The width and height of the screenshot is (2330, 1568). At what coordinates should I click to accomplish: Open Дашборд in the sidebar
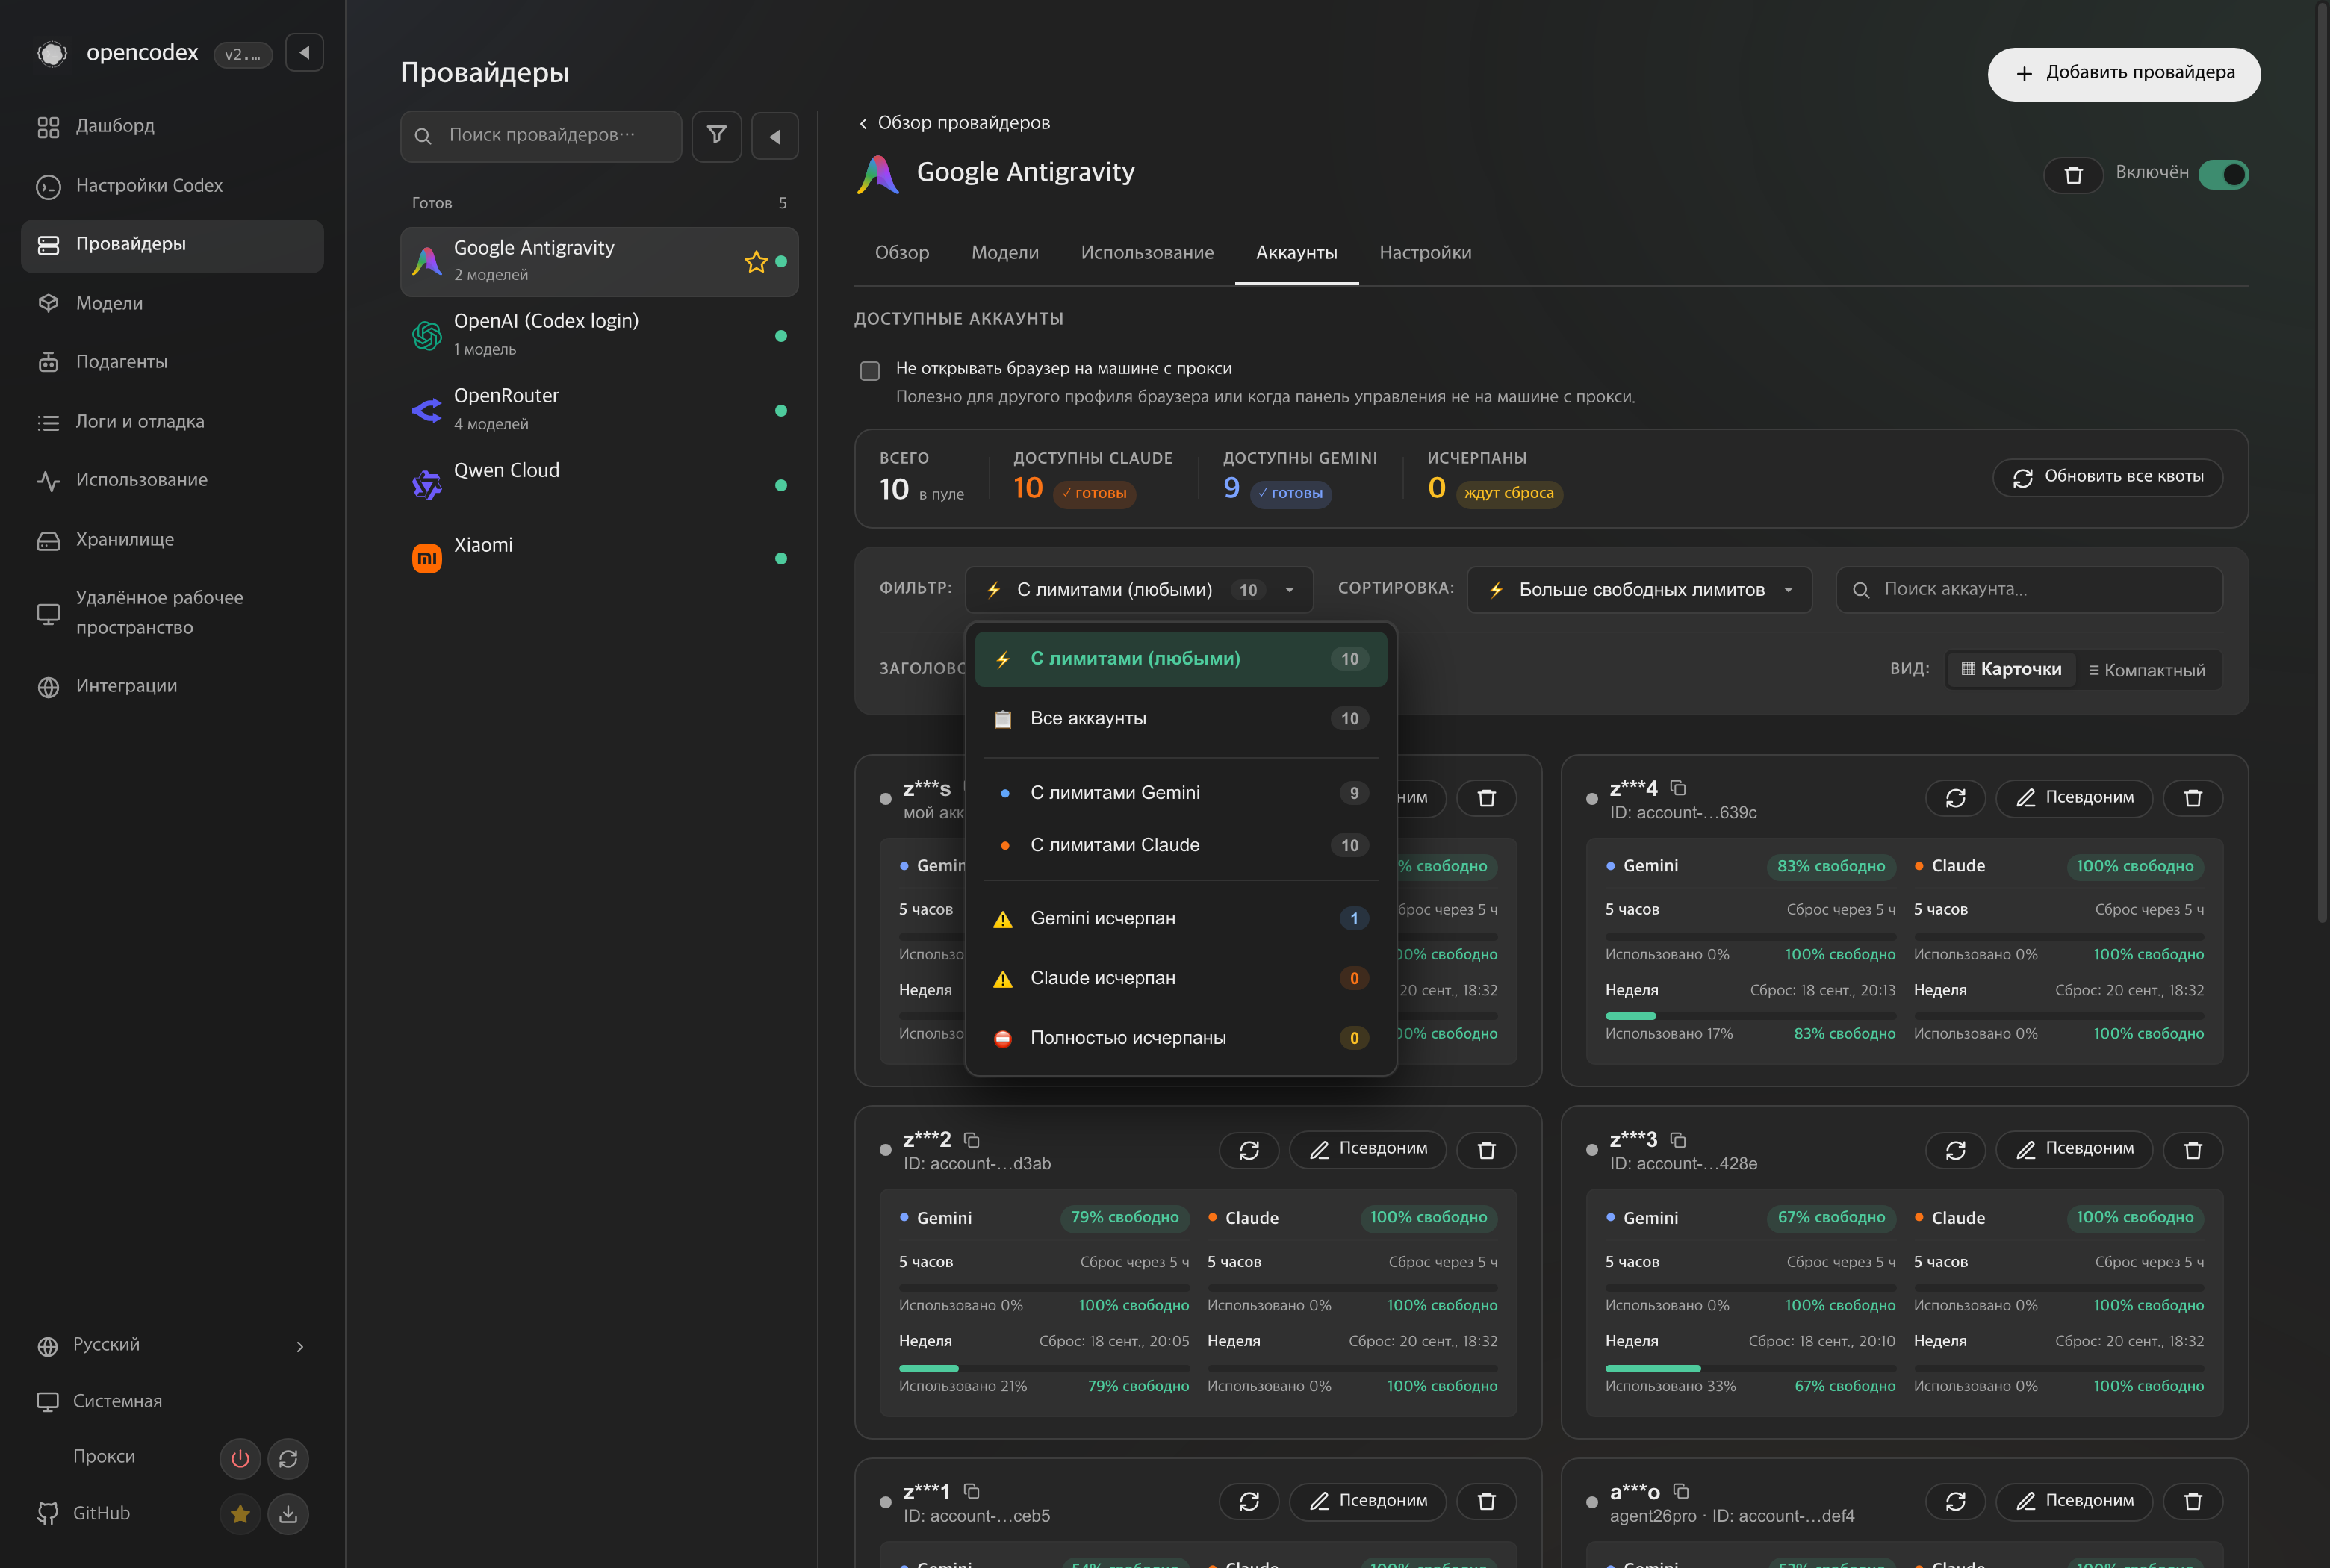(172, 127)
